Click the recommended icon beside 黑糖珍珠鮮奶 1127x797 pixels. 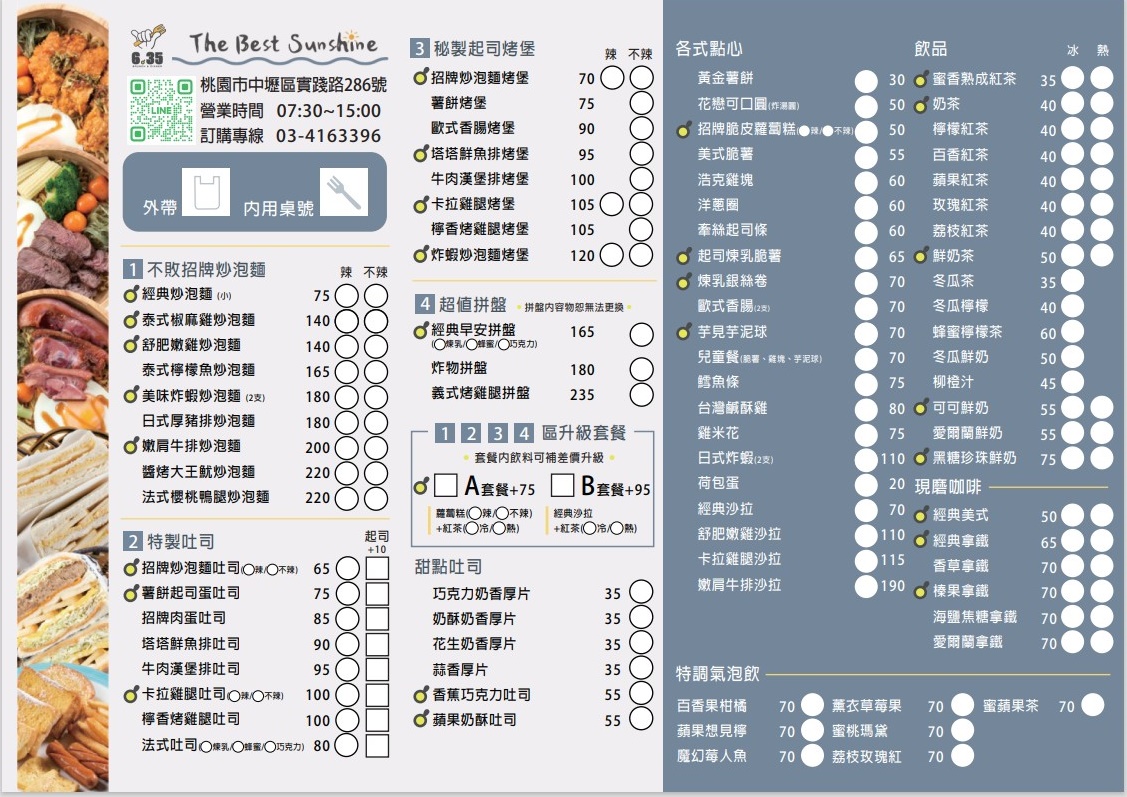pyautogui.click(x=921, y=458)
